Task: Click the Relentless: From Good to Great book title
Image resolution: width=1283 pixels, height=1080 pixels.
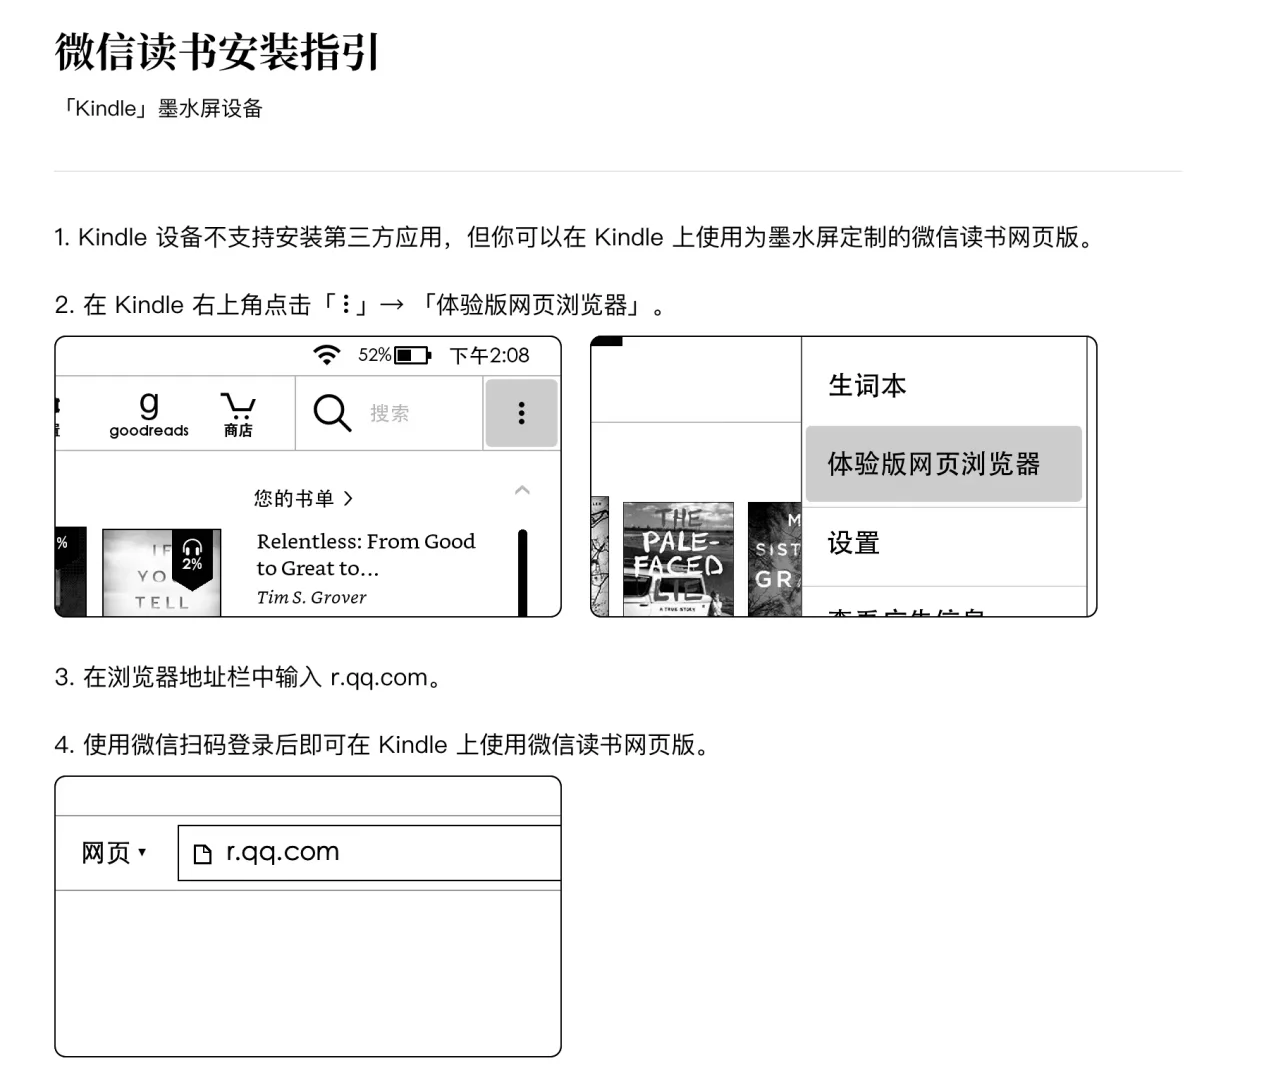Action: click(366, 555)
